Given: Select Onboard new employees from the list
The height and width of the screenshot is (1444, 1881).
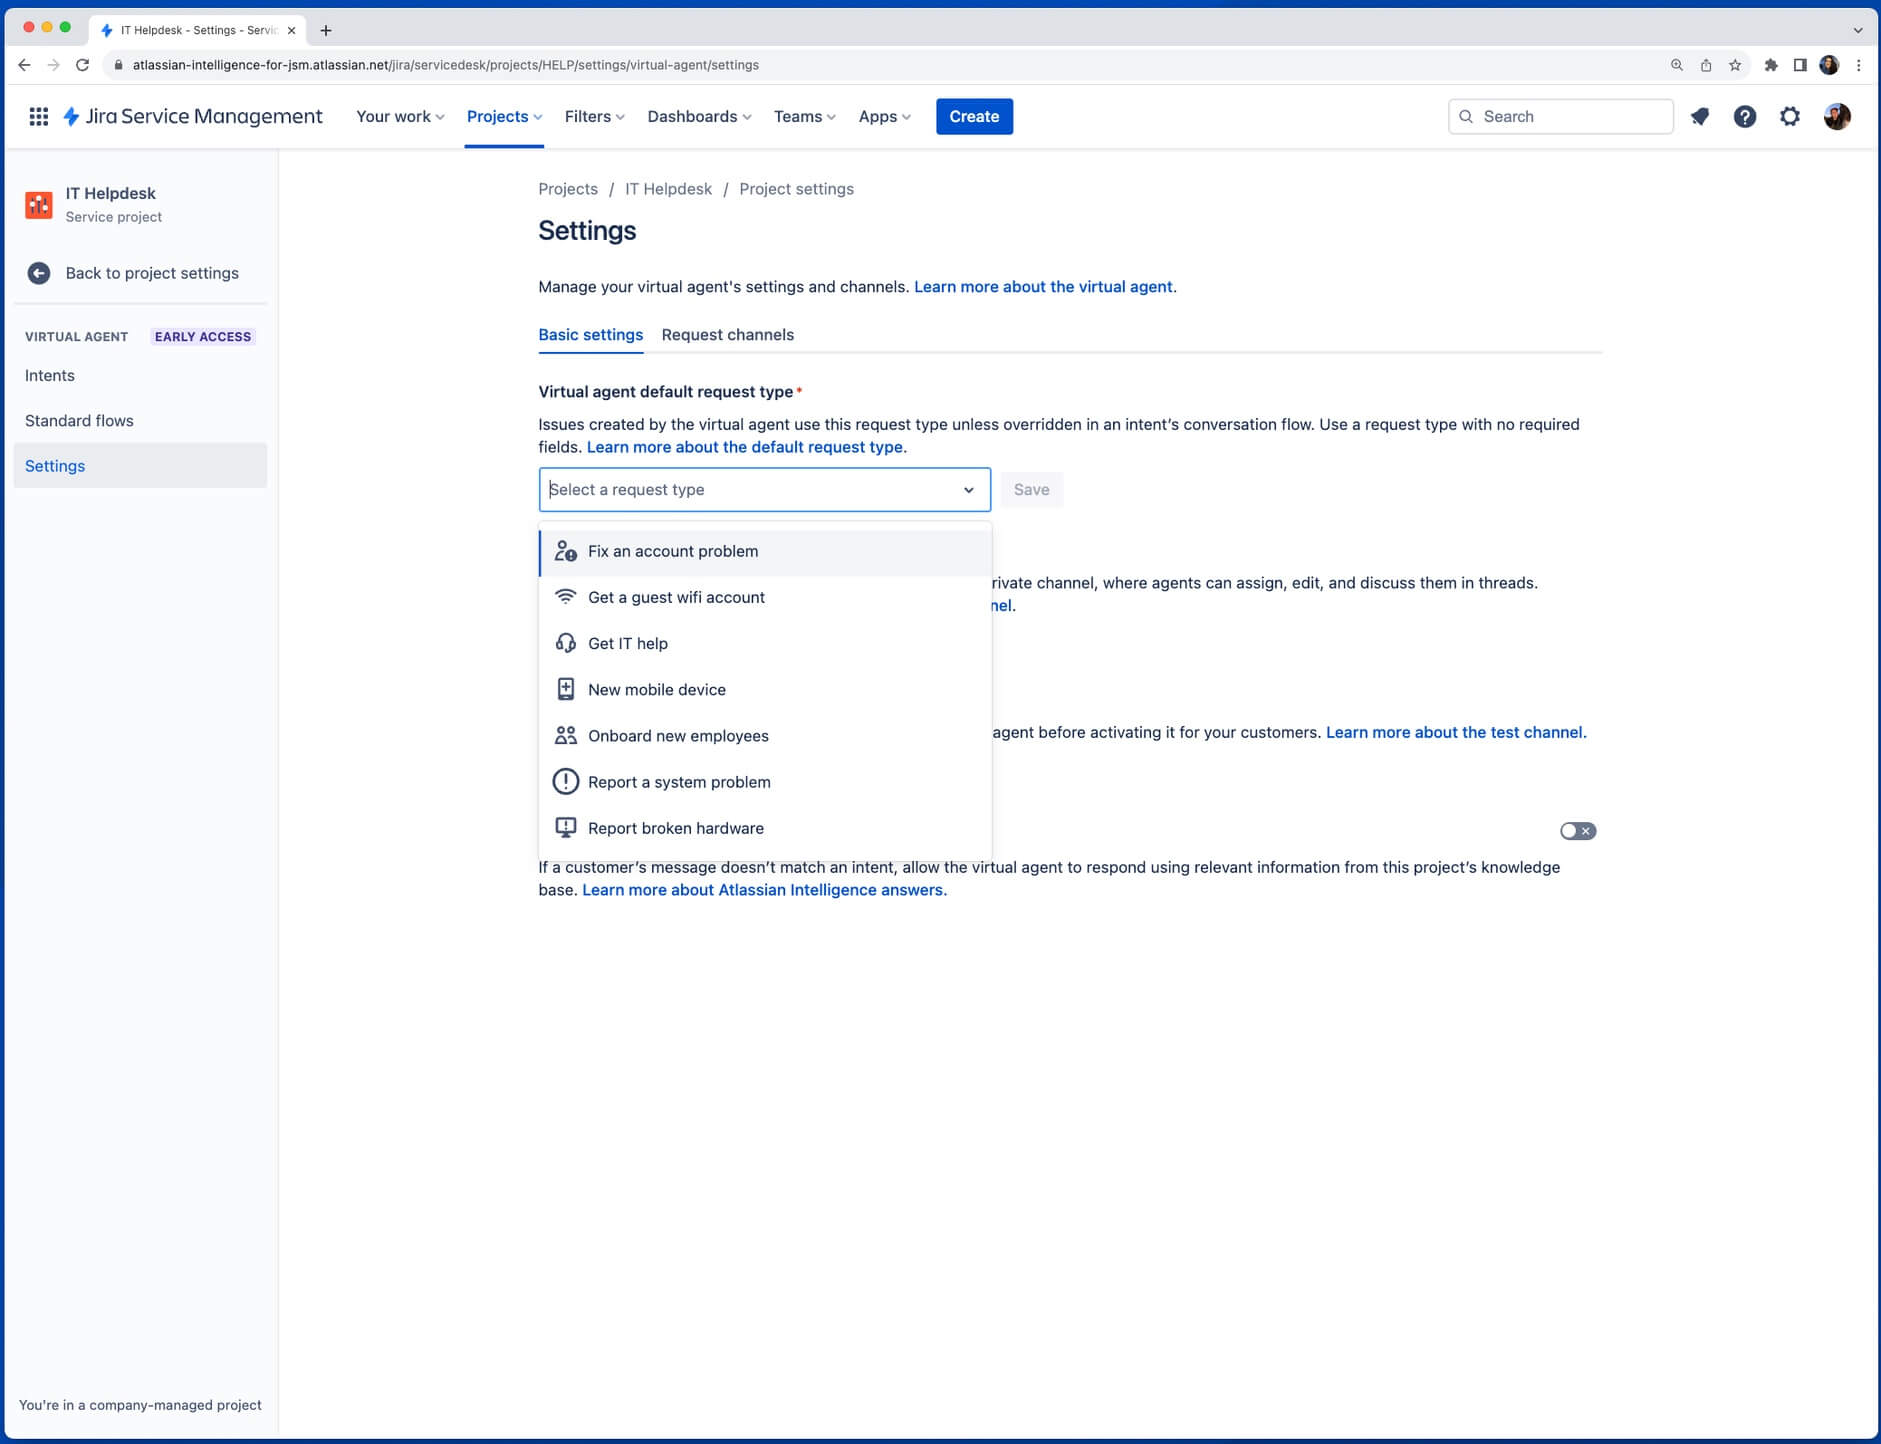Looking at the screenshot, I should click(x=678, y=735).
